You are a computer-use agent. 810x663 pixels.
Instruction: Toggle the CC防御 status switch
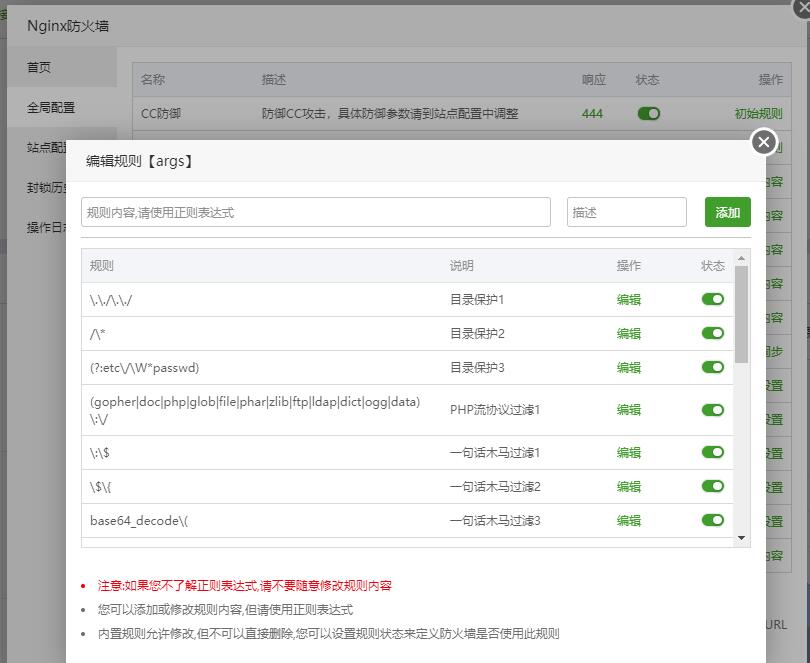[648, 114]
